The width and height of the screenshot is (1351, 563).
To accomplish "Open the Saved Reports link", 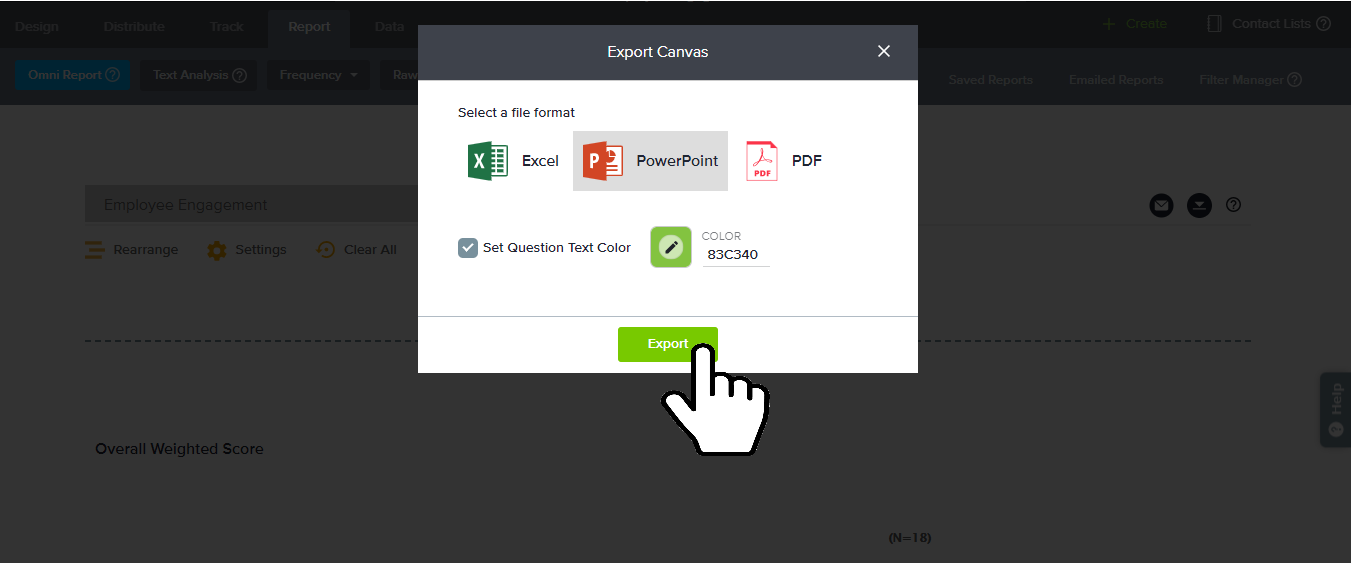I will click(x=990, y=80).
